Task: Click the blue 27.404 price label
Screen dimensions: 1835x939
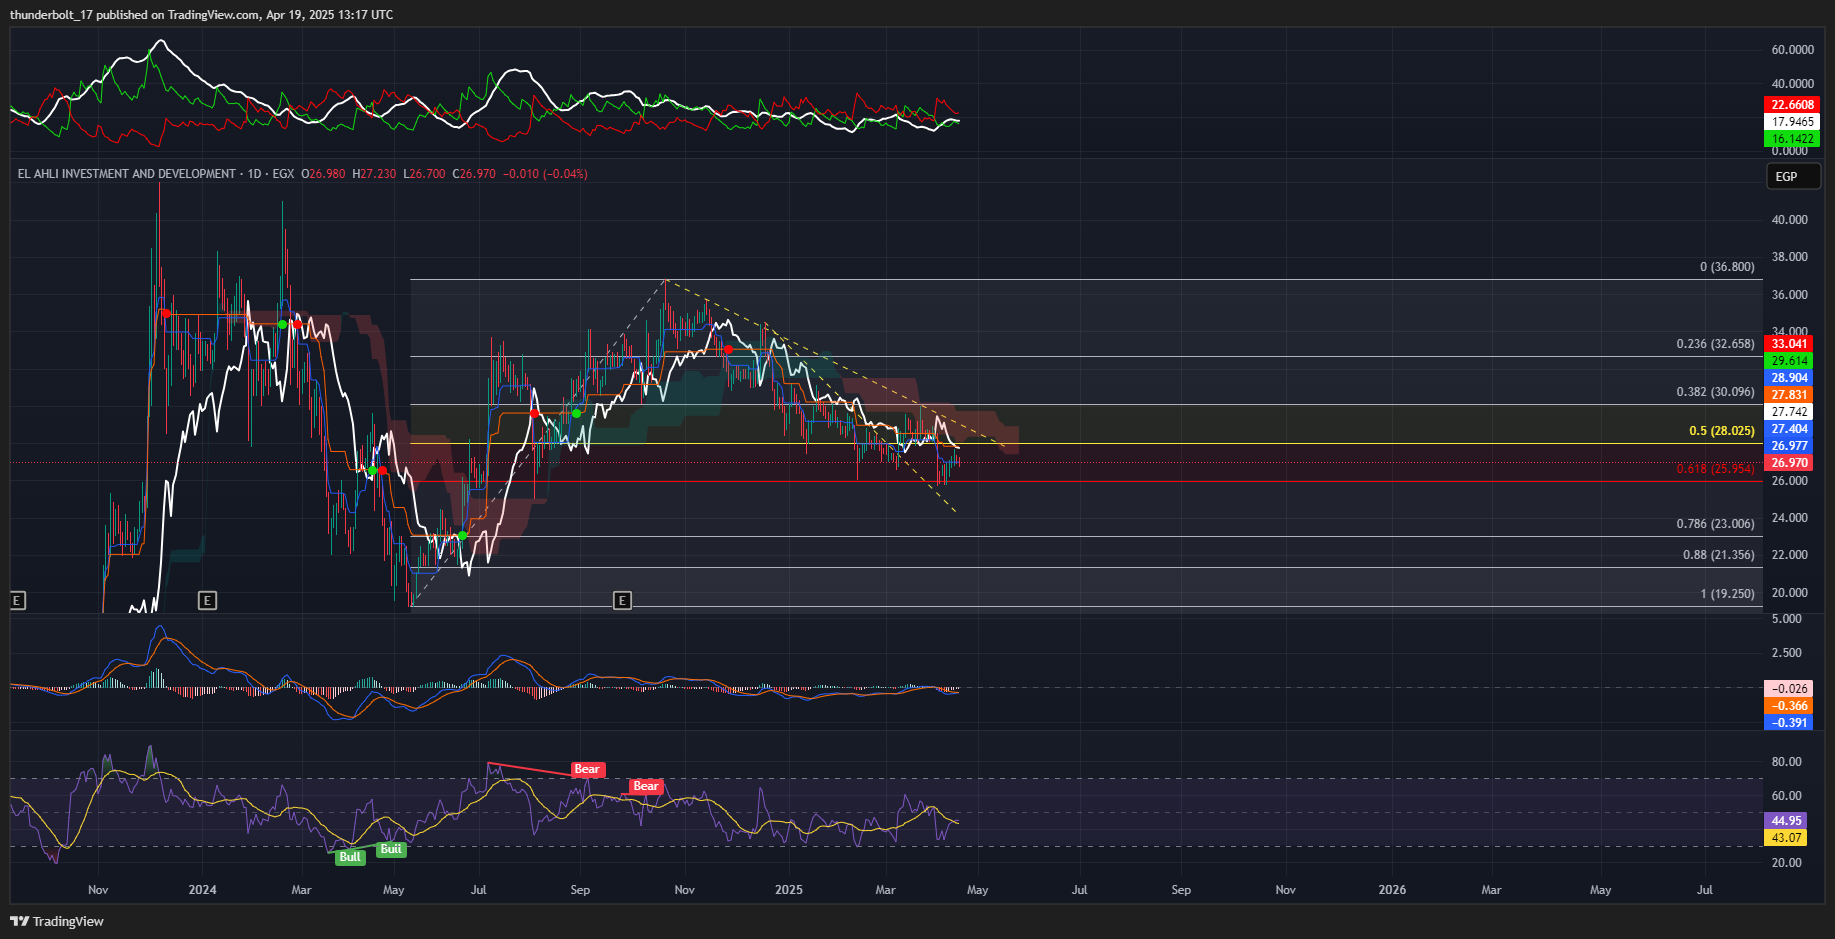Action: (x=1789, y=429)
